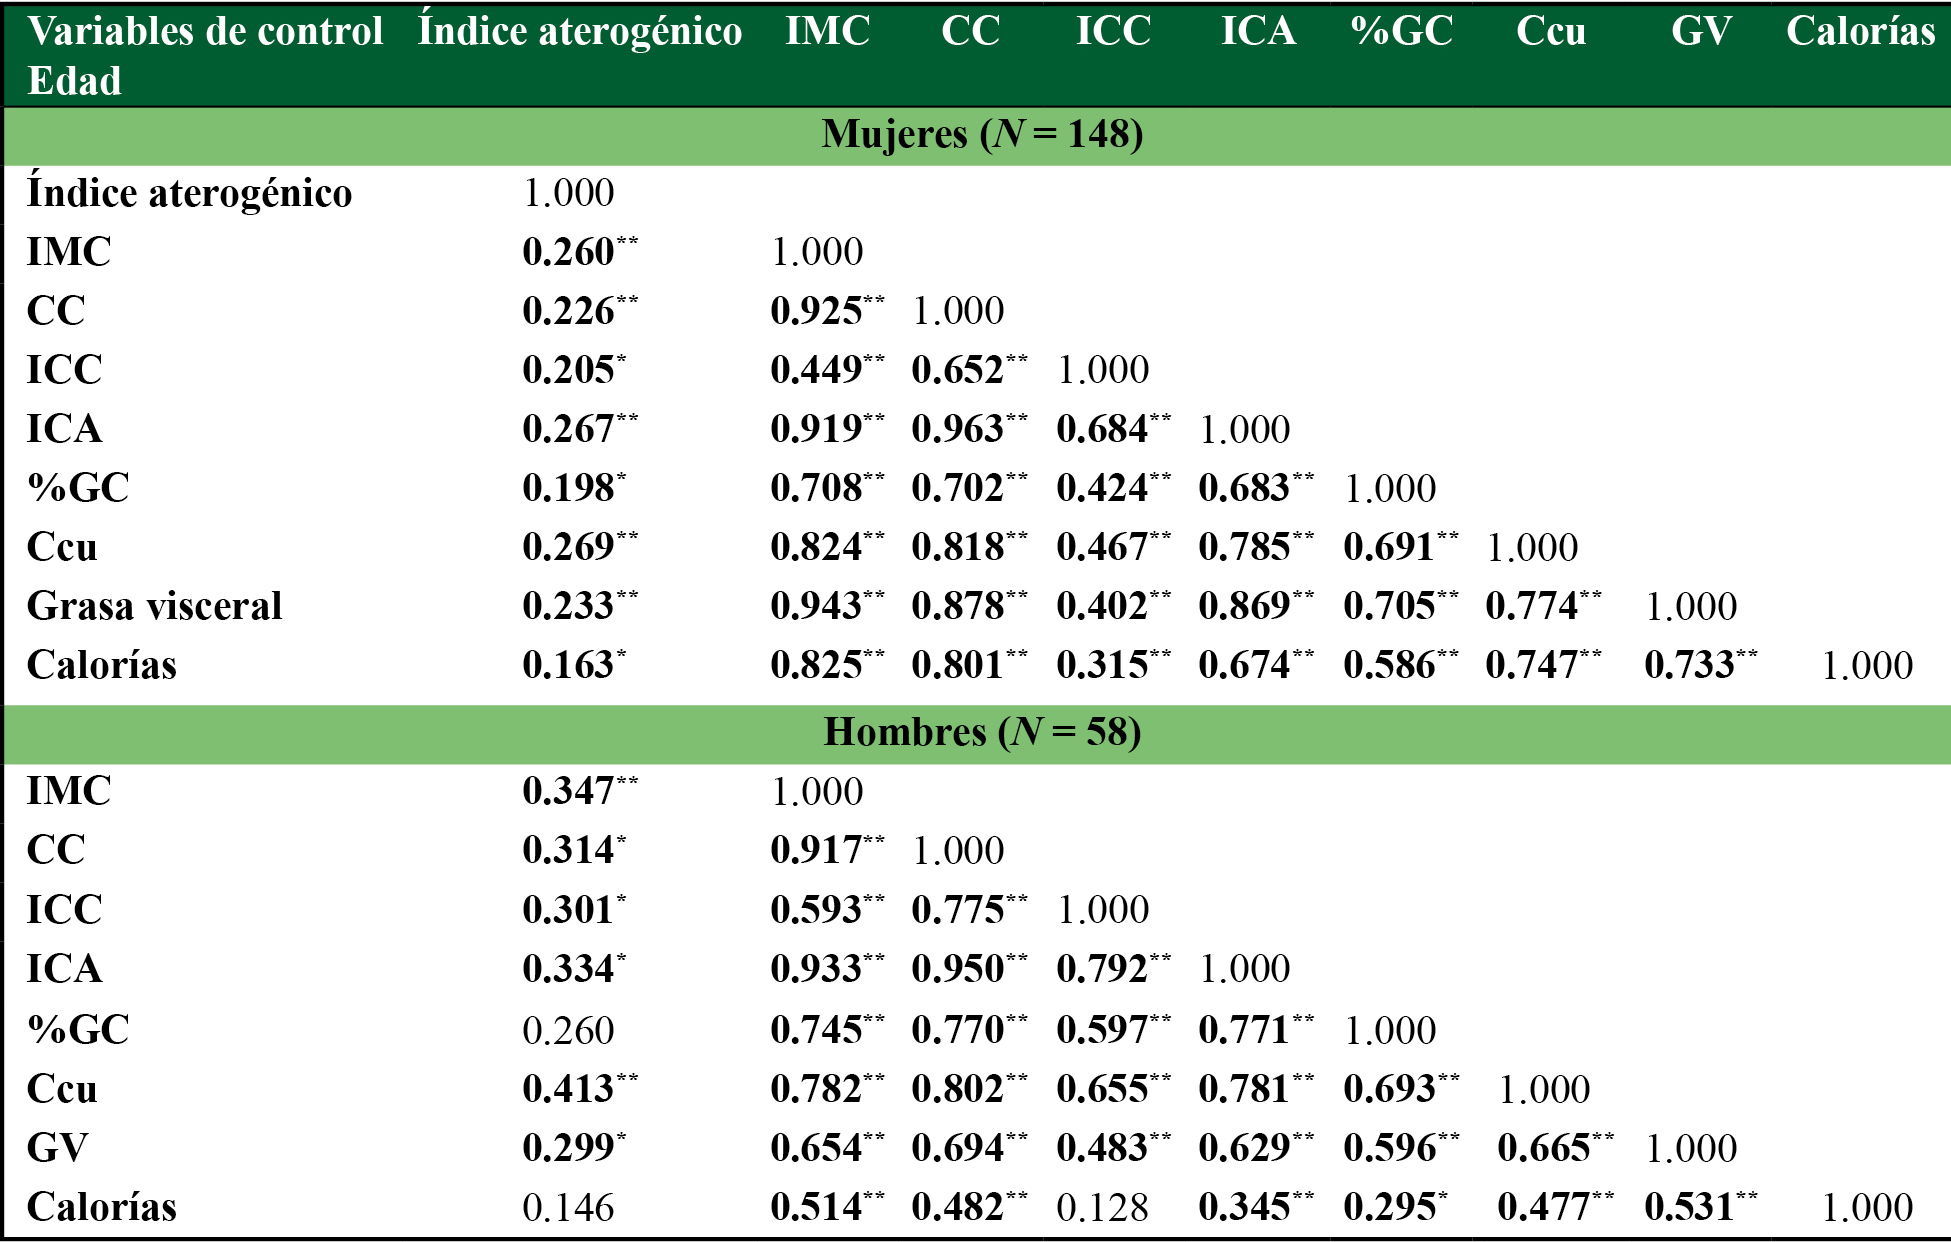
Task: Click the 0.733 value in Mujeres Calorías row
Action: [1690, 665]
